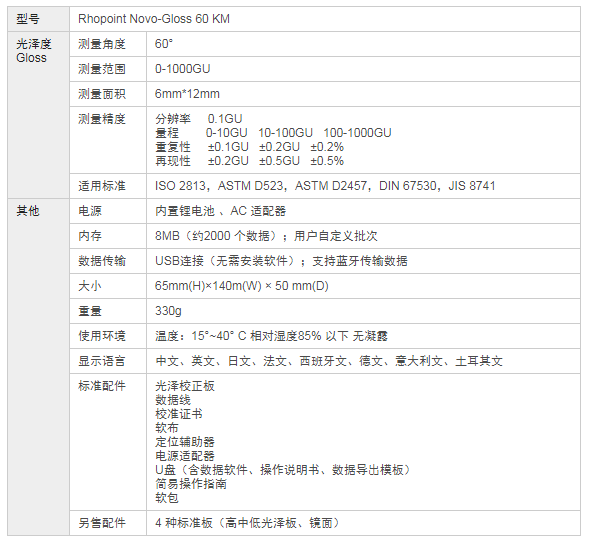Select the 4 种标准板 optional accessories text
The image size is (592, 545).
pyautogui.click(x=248, y=523)
